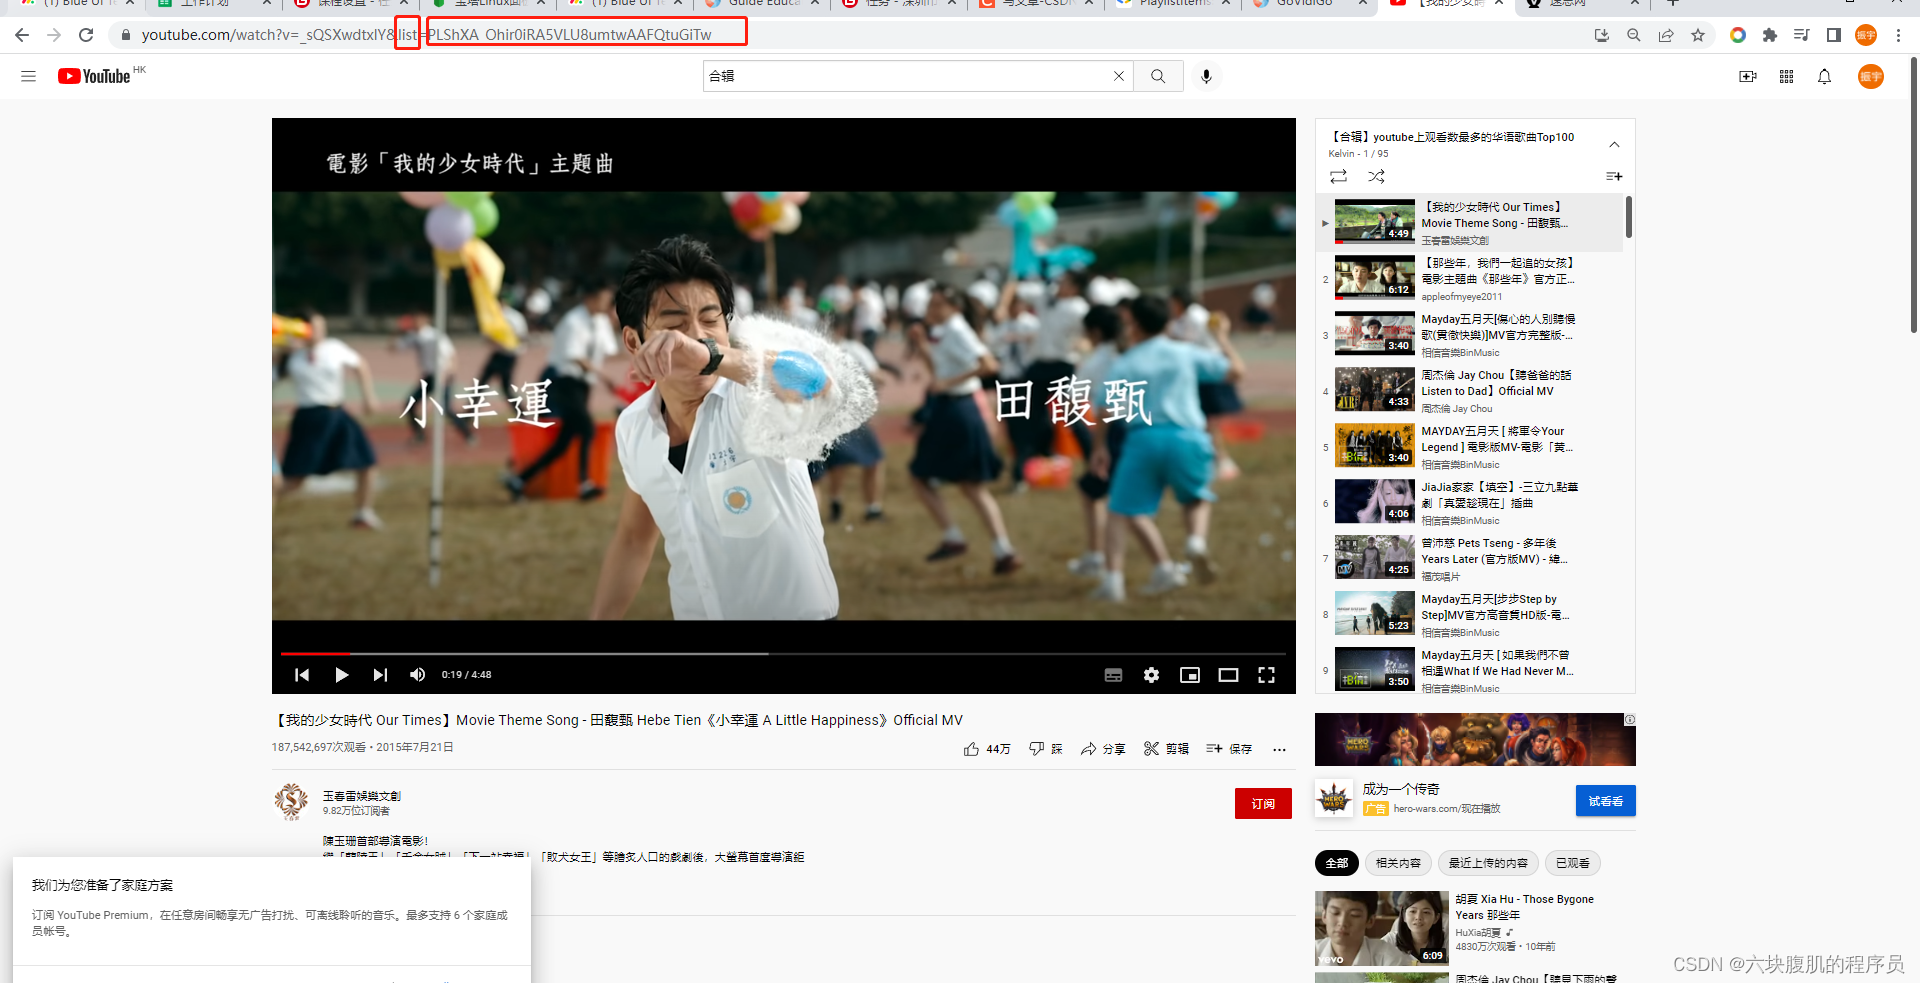Go to previous video
1920x983 pixels.
[302, 675]
